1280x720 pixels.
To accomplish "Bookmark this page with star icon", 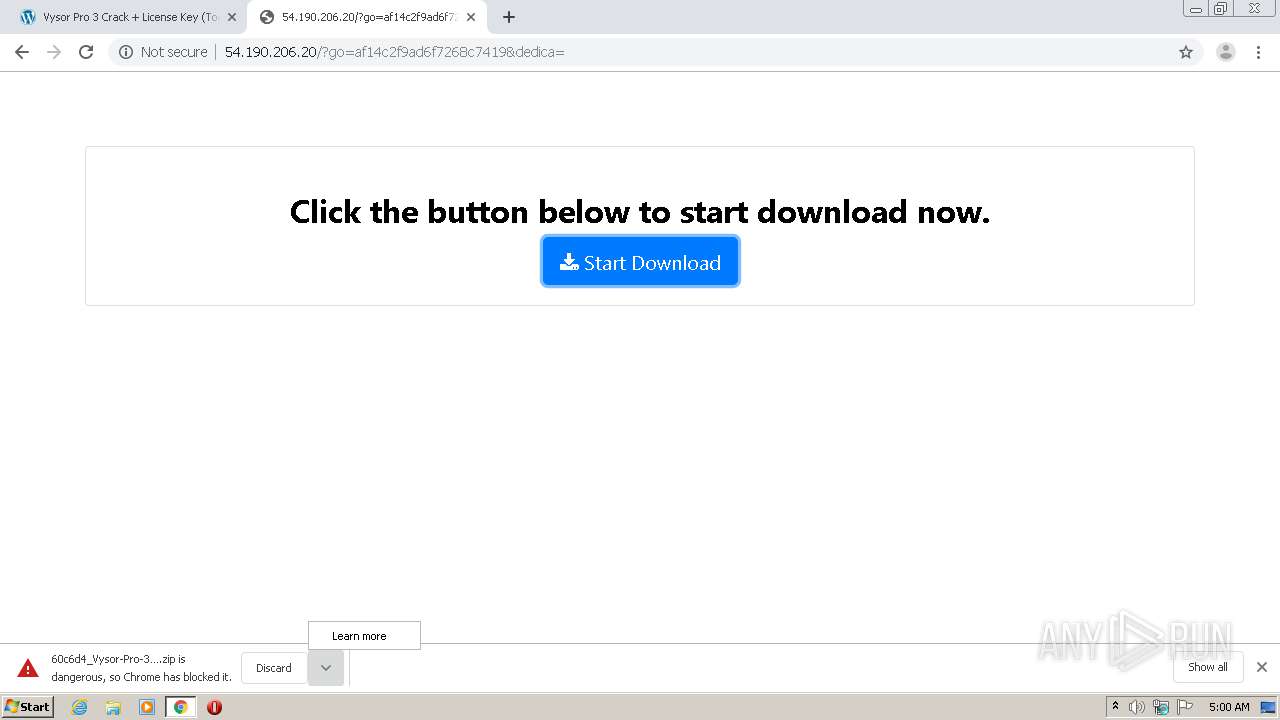I will [1186, 52].
